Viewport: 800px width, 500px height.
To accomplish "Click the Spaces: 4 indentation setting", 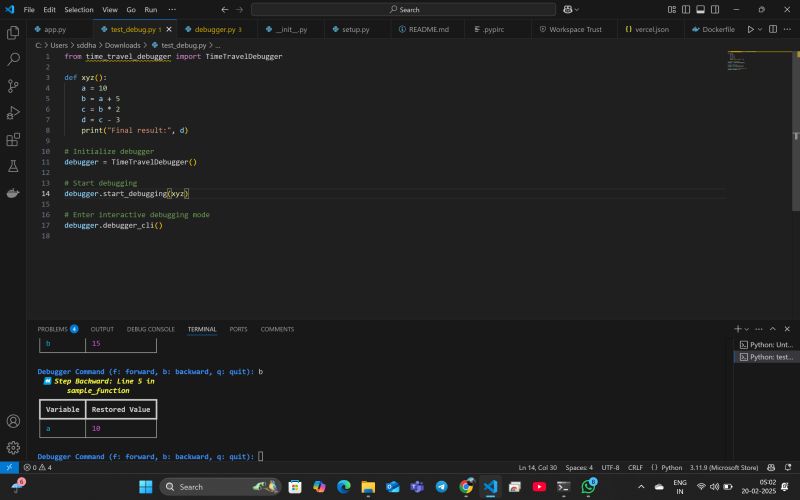I will [578, 467].
